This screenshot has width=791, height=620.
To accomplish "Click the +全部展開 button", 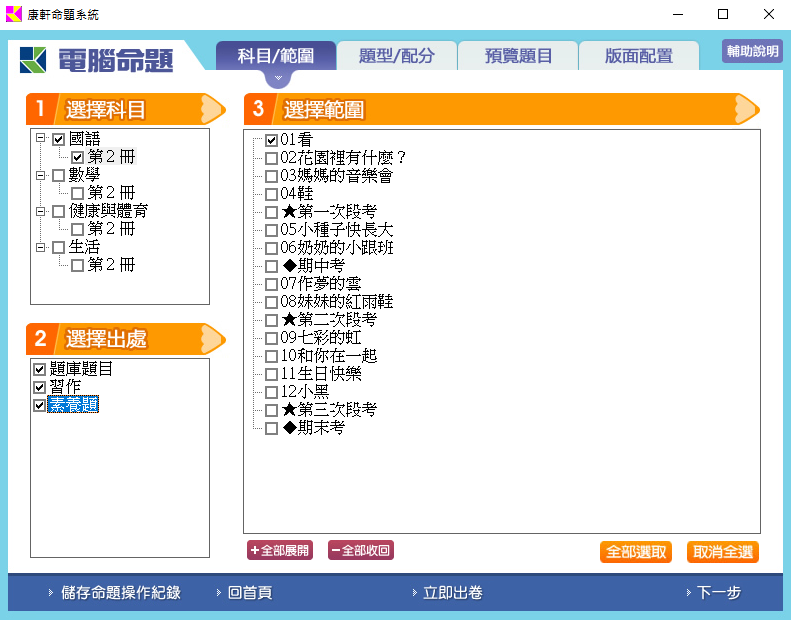I will [280, 550].
